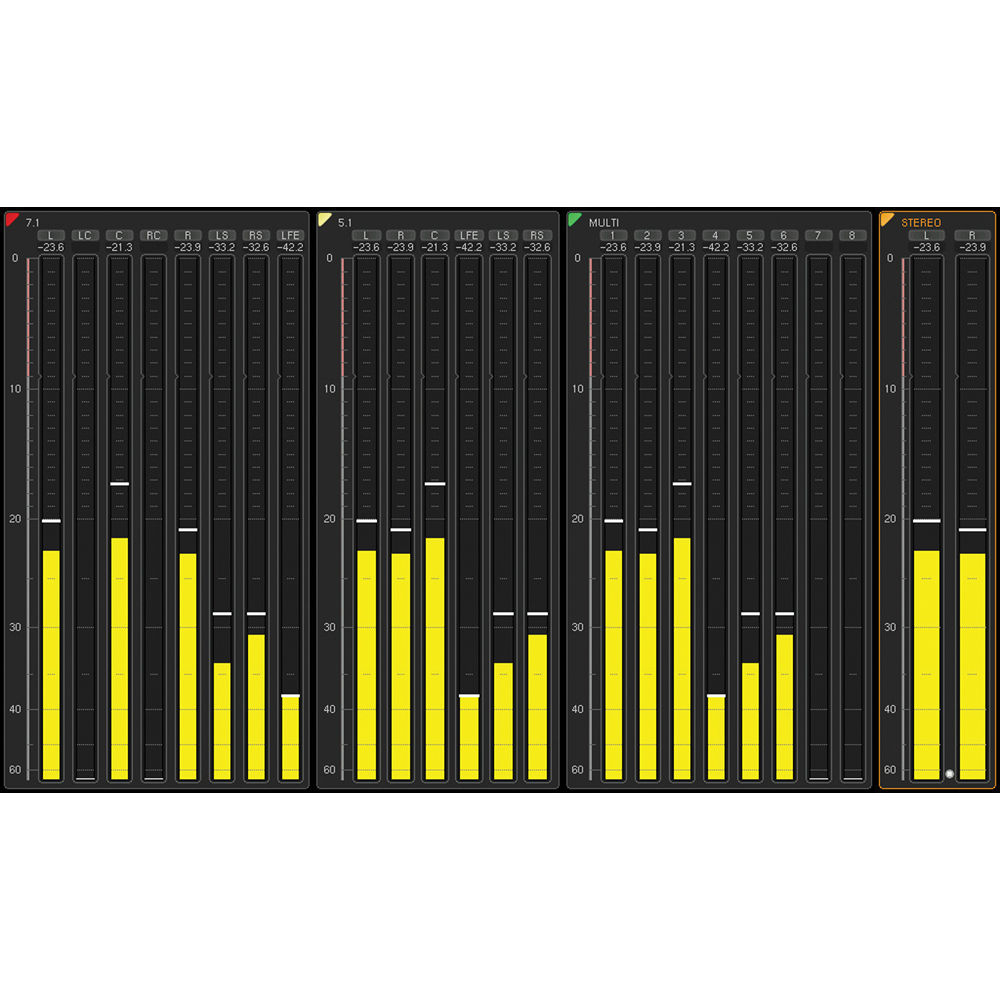Select channel 4 label in MULTI panel
This screenshot has height=1000, width=1000.
point(716,236)
